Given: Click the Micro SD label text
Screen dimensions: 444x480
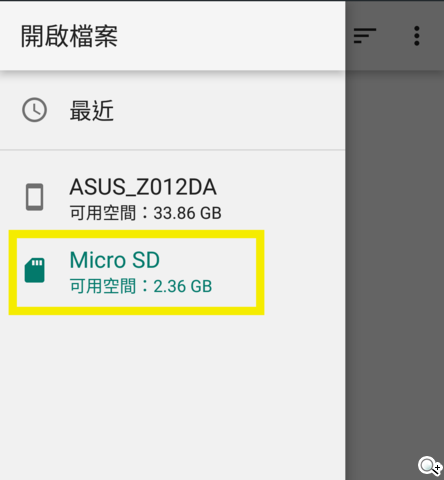Looking at the screenshot, I should coord(115,260).
